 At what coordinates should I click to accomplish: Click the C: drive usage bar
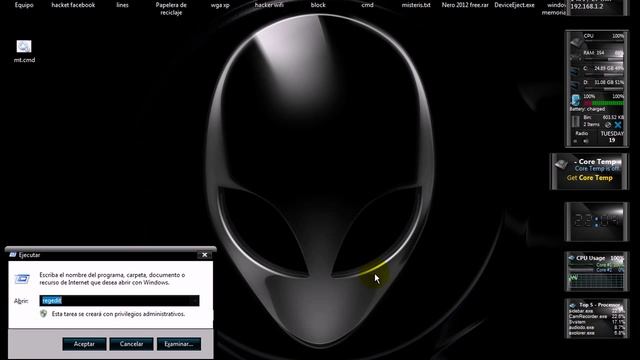[x=604, y=74]
